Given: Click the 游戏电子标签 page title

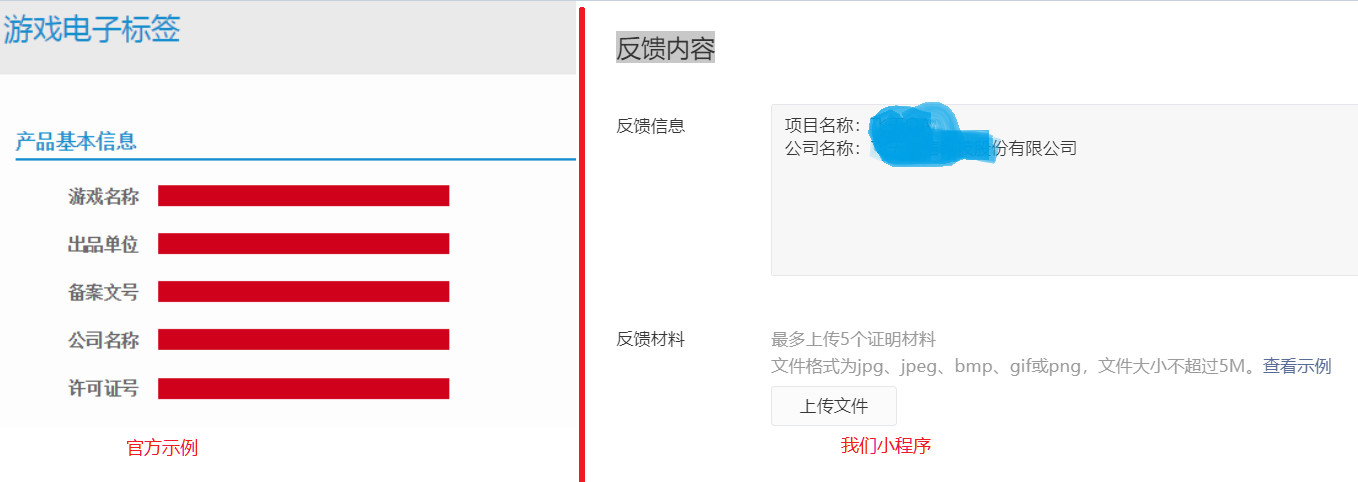Looking at the screenshot, I should coord(92,30).
